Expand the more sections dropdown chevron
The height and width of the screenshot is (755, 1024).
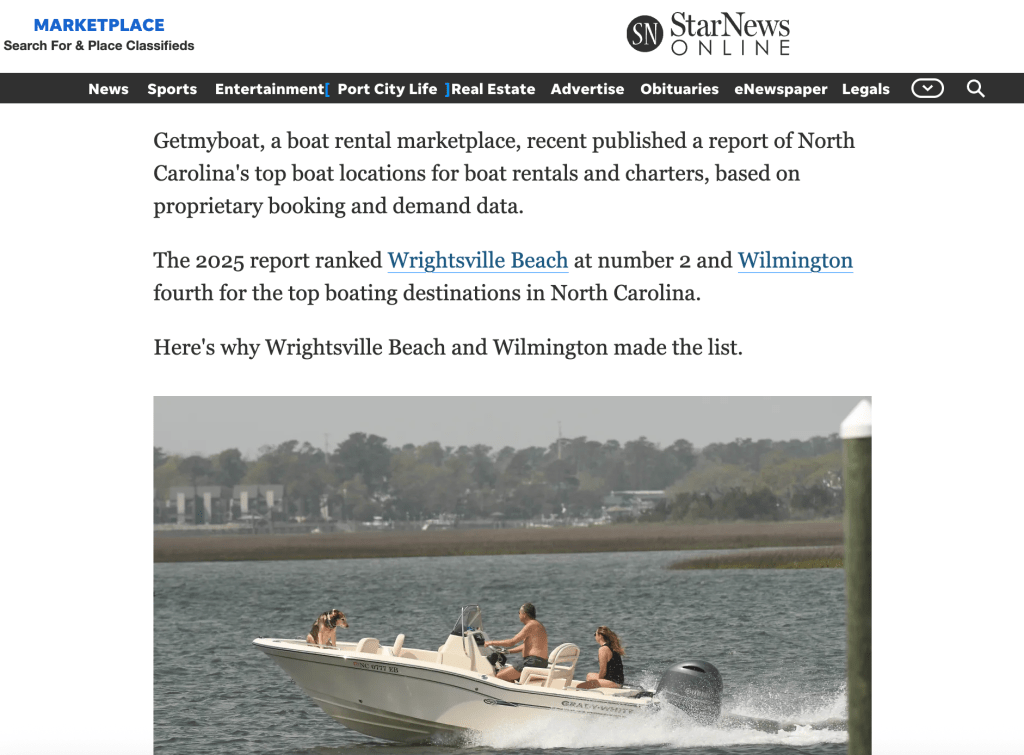(927, 88)
